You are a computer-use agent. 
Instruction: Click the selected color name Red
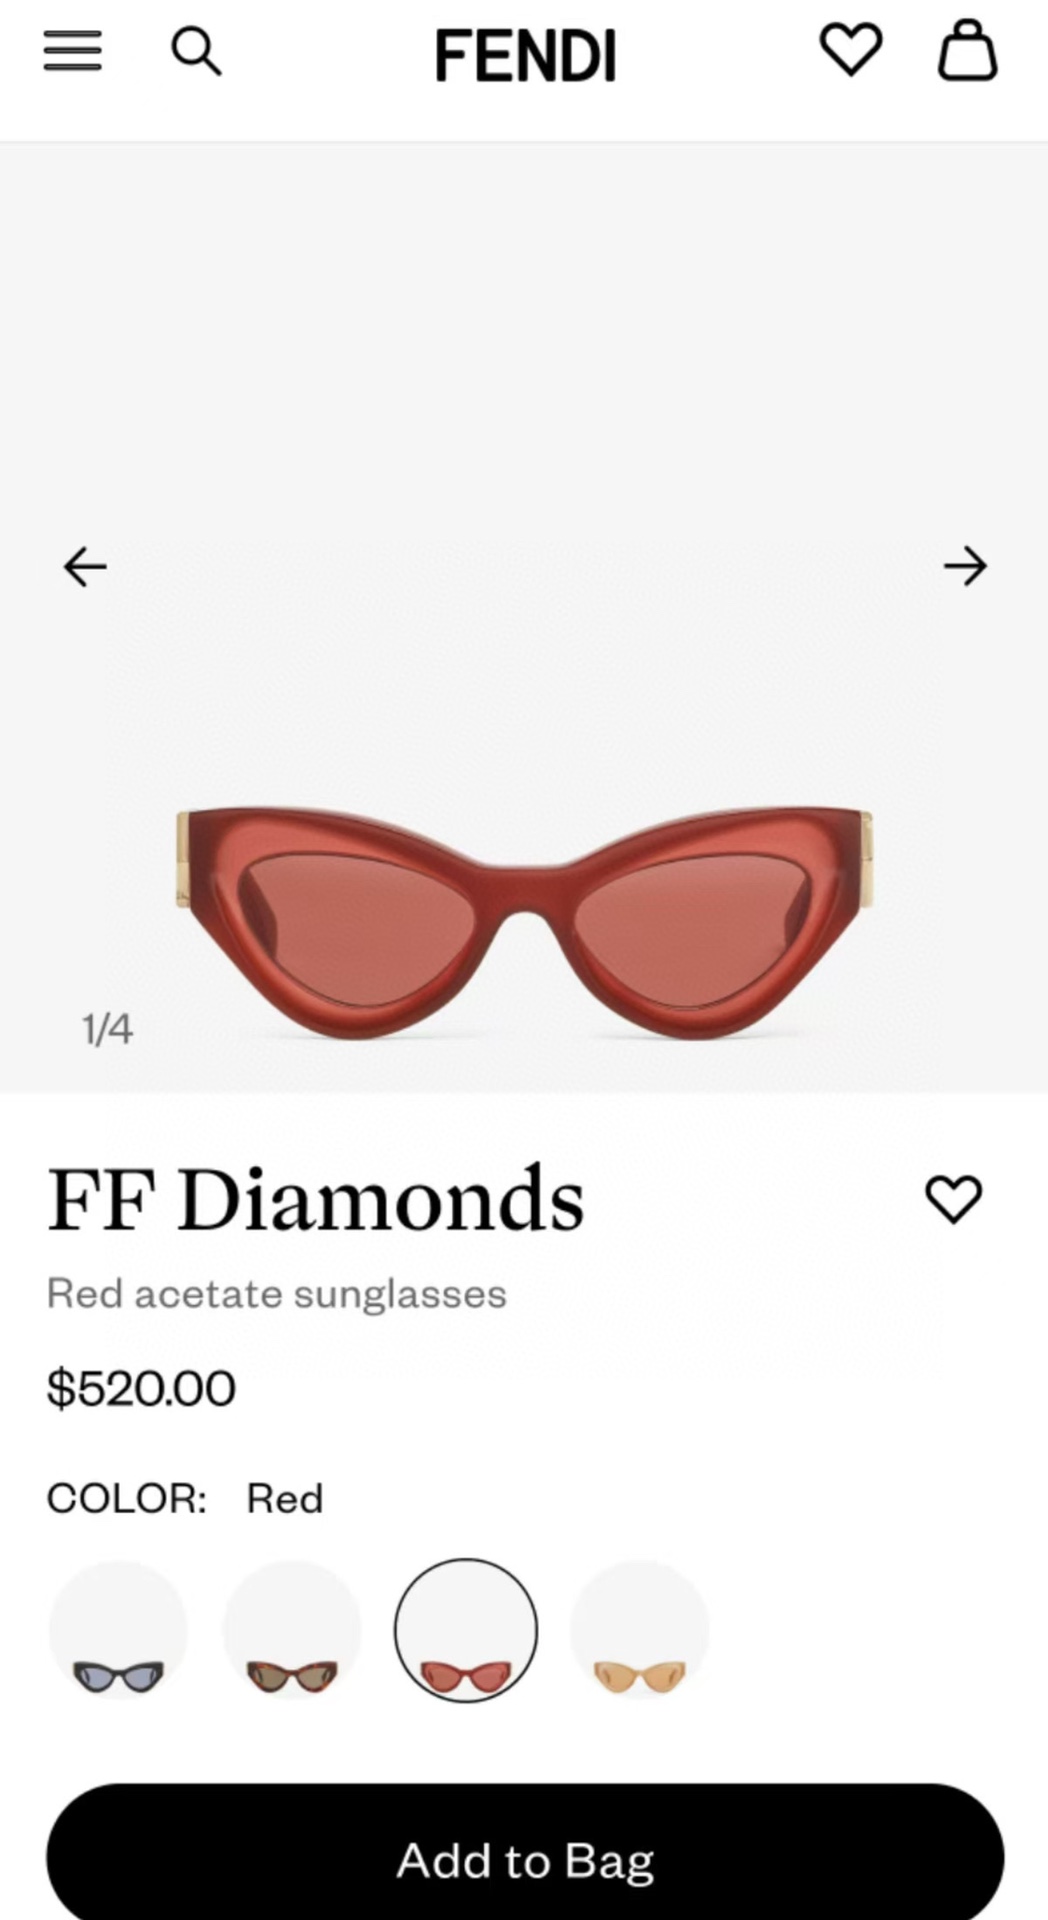[x=285, y=1499]
